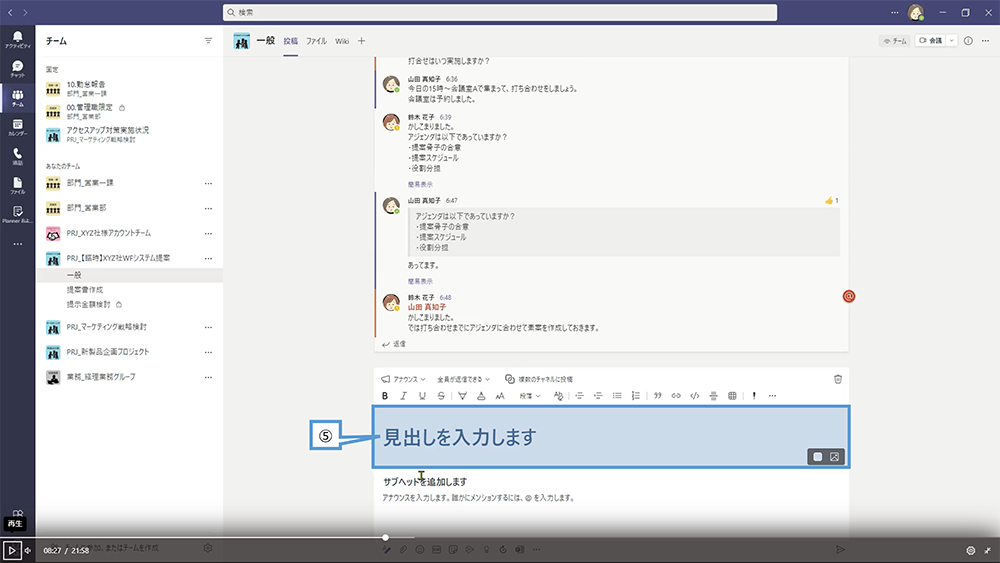
Task: Click the 会議 meet button
Action: pos(930,41)
